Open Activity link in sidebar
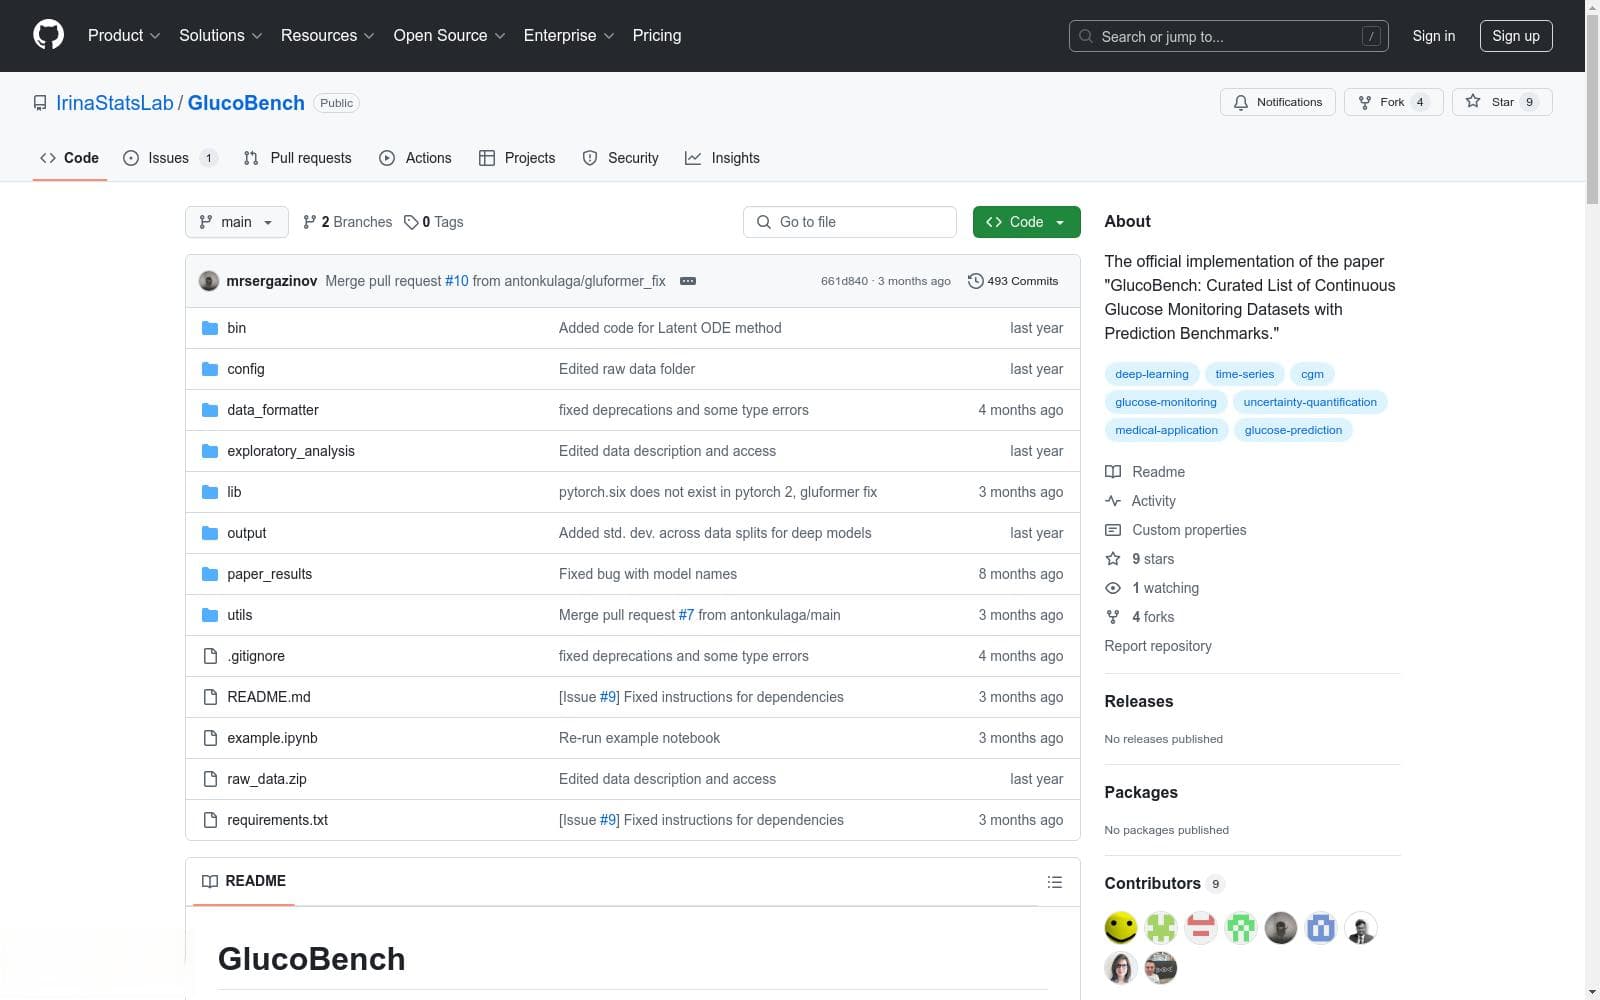 click(1140, 501)
